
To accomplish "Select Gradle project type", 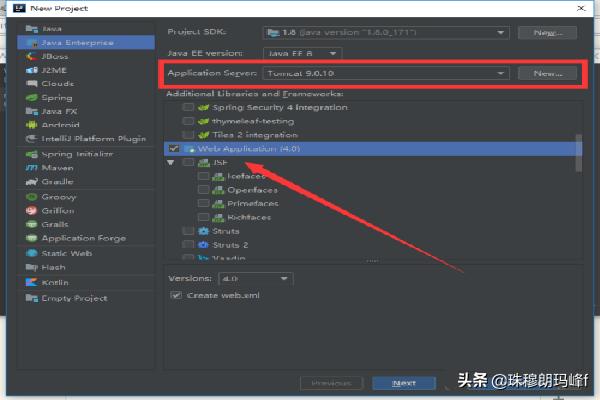I will [86, 181].
